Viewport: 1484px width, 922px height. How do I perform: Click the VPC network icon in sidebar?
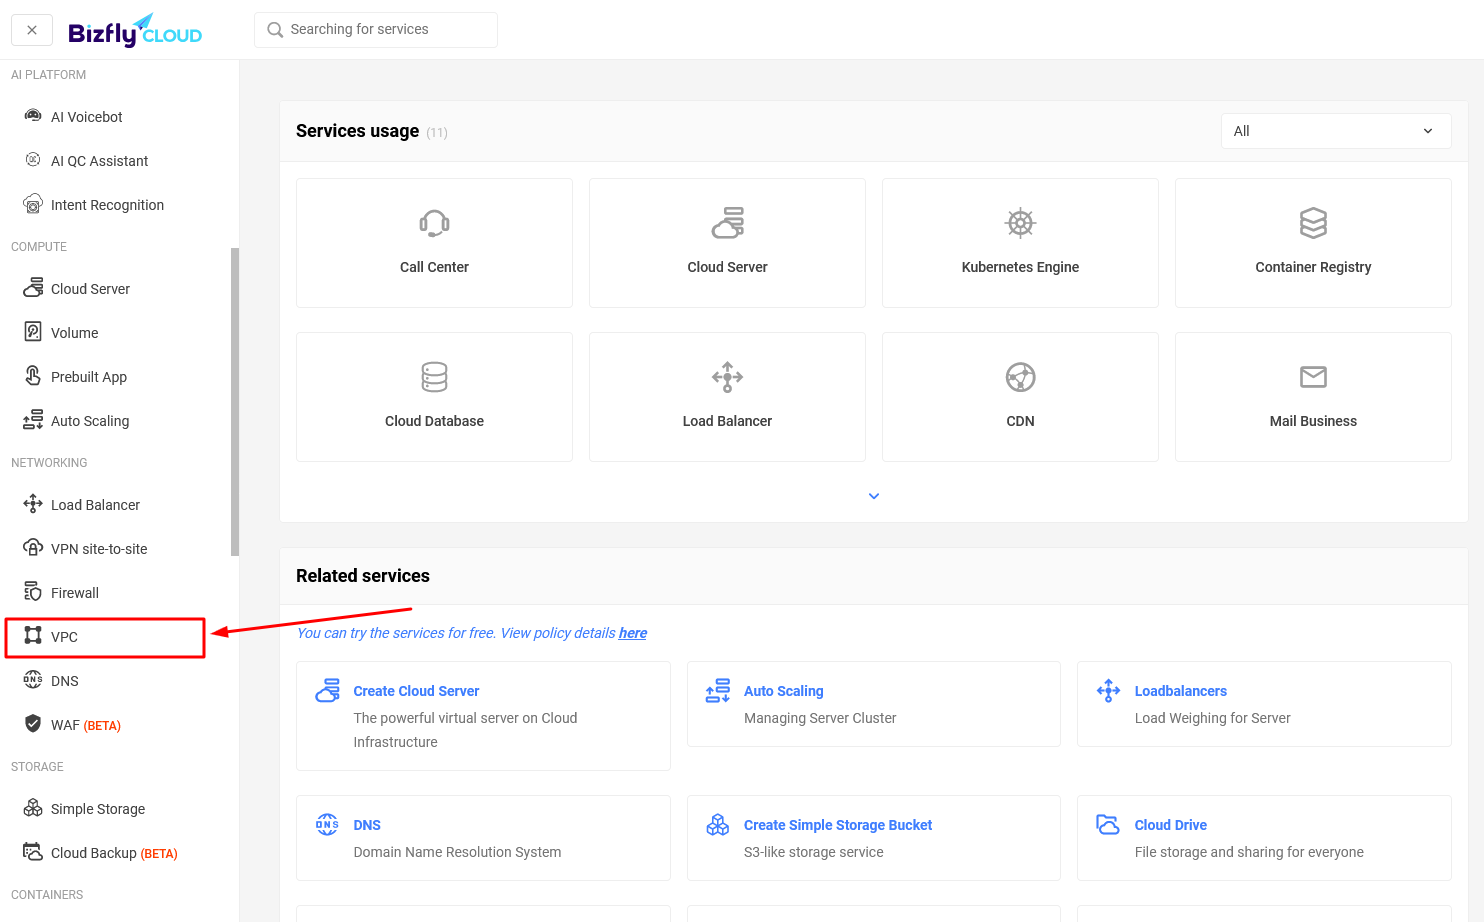(33, 636)
